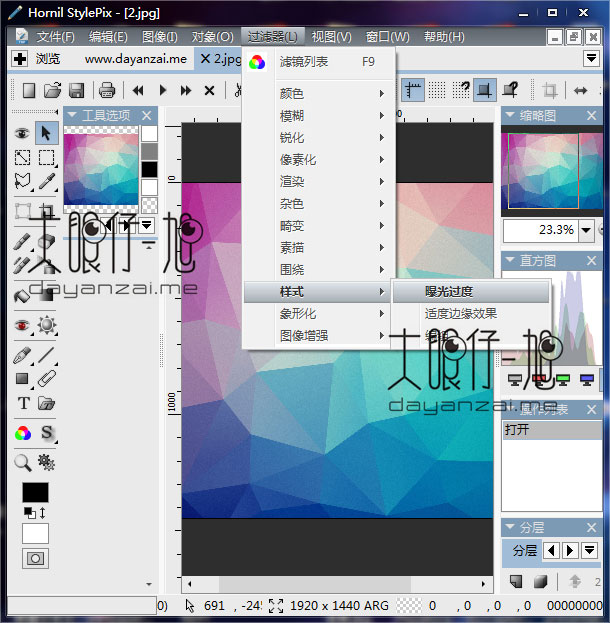The image size is (610, 623).
Task: Select the arrow Move tool
Action: tap(46, 133)
